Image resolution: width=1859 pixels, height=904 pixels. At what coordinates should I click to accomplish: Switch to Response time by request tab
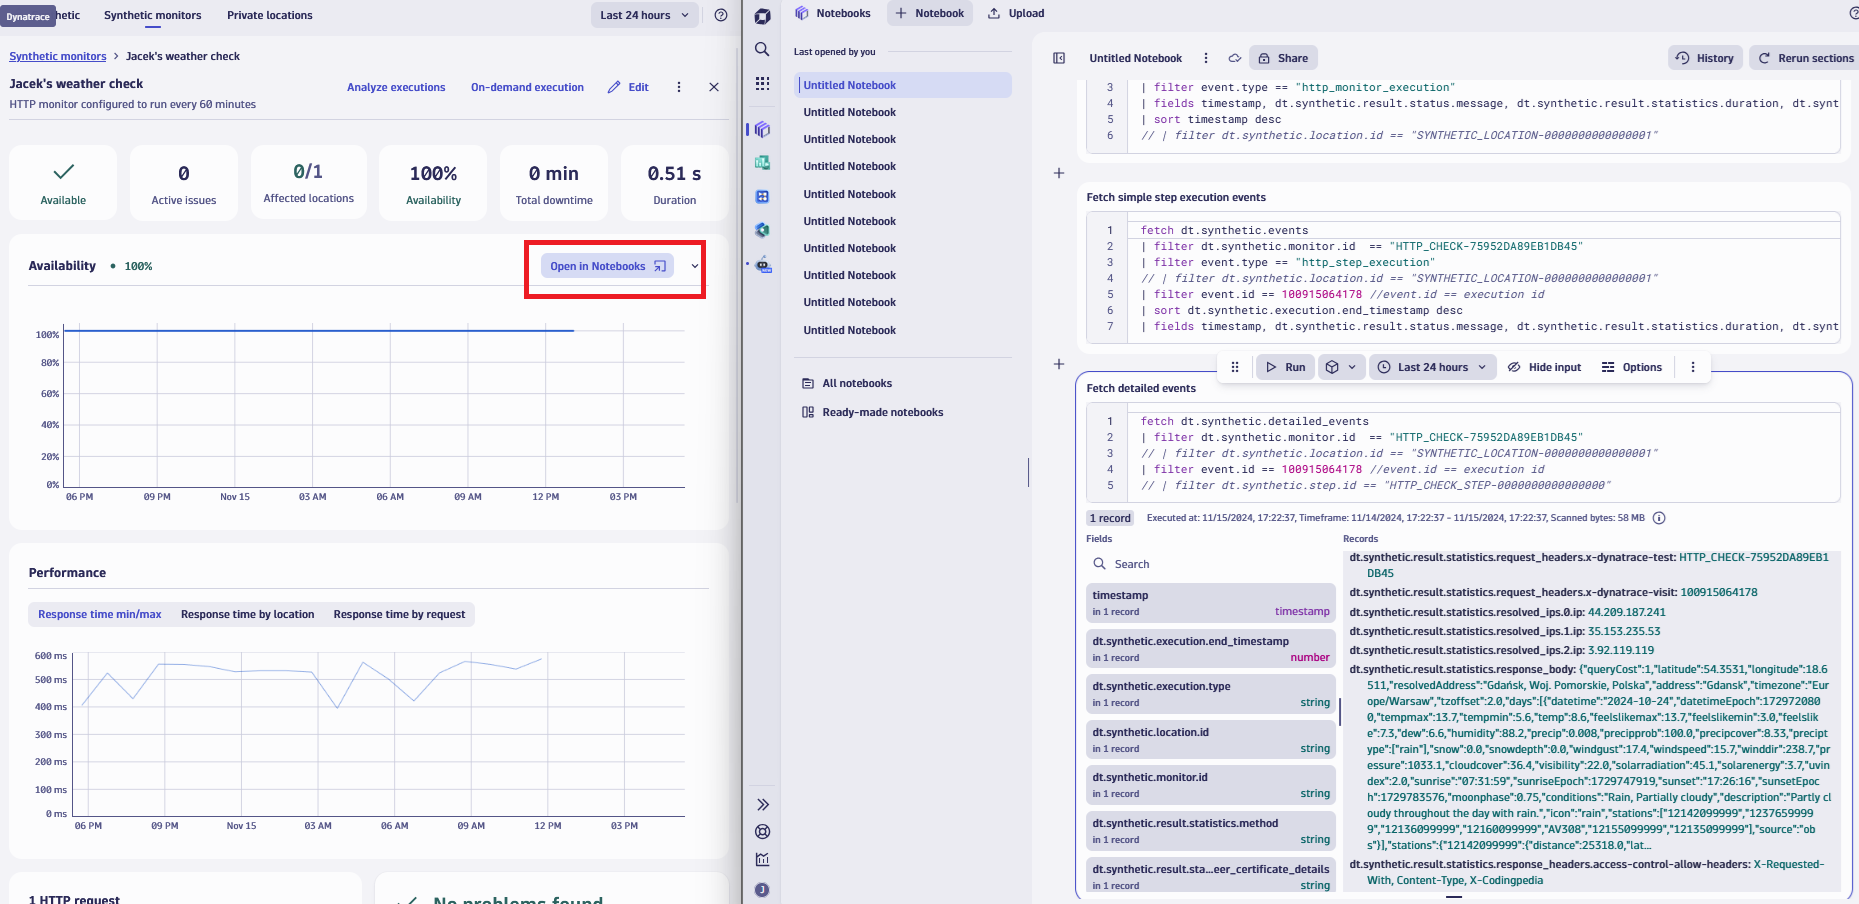point(399,614)
